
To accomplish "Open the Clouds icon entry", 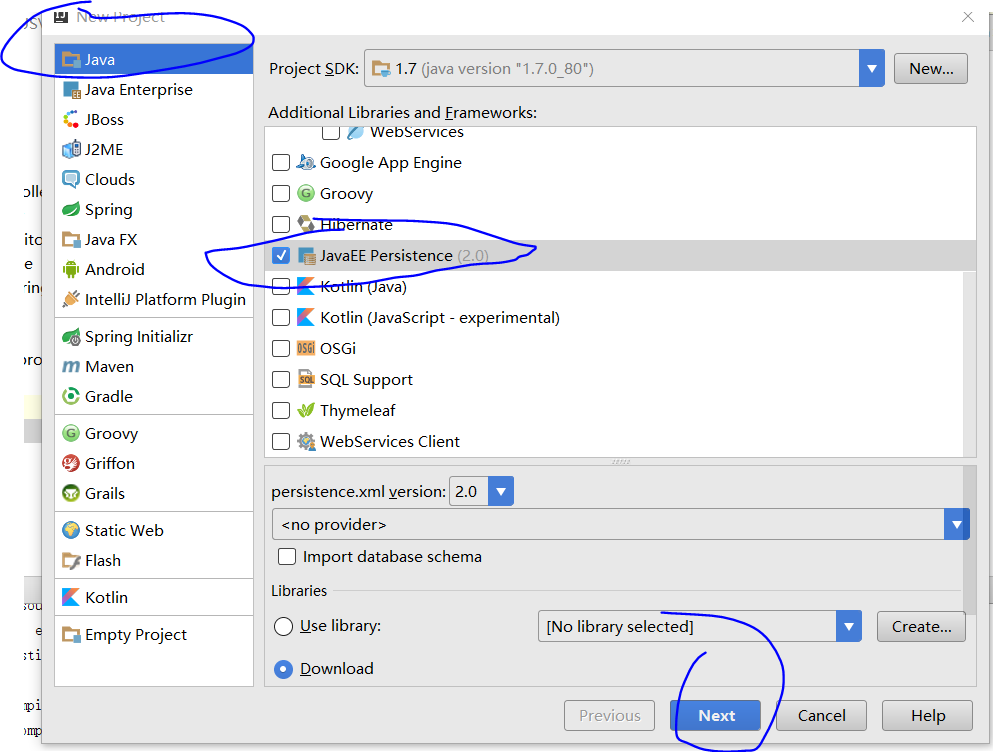I will (x=71, y=179).
